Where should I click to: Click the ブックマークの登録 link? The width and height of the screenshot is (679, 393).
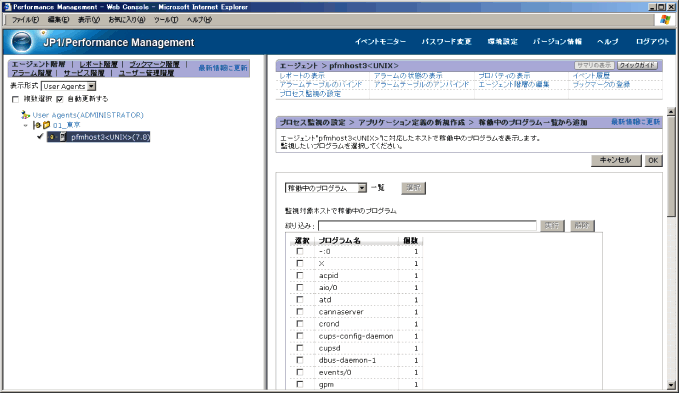(601, 84)
